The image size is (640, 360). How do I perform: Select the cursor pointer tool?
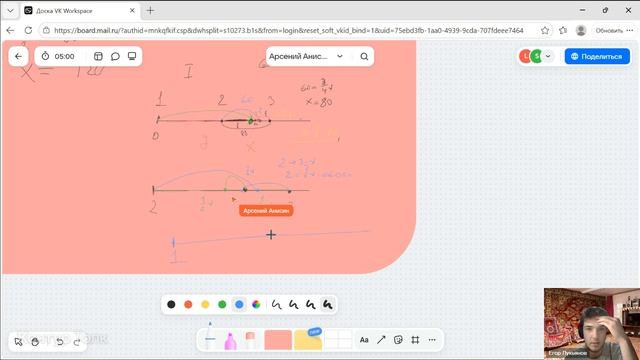(x=18, y=342)
